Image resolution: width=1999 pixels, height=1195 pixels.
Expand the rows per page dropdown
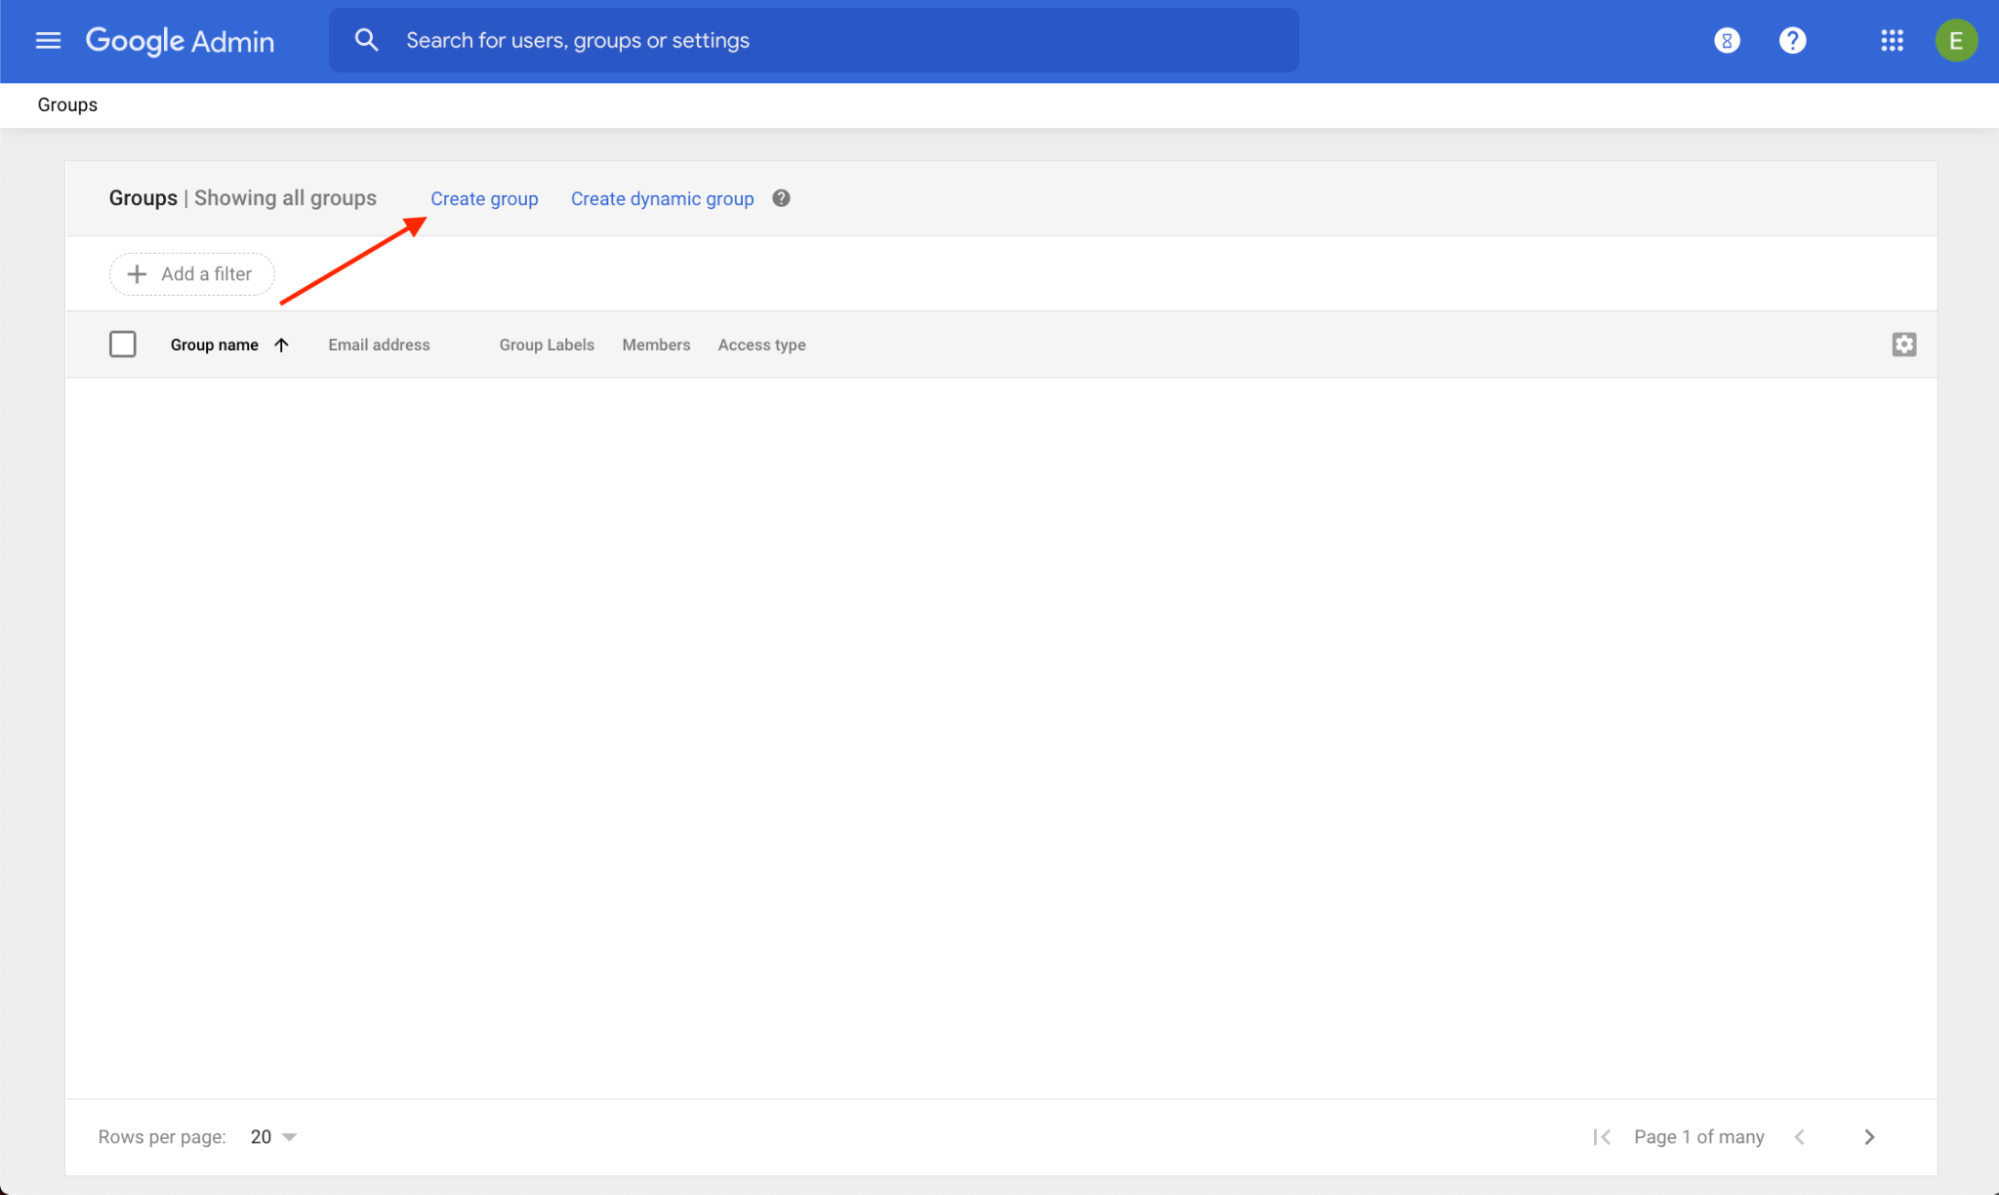[290, 1137]
